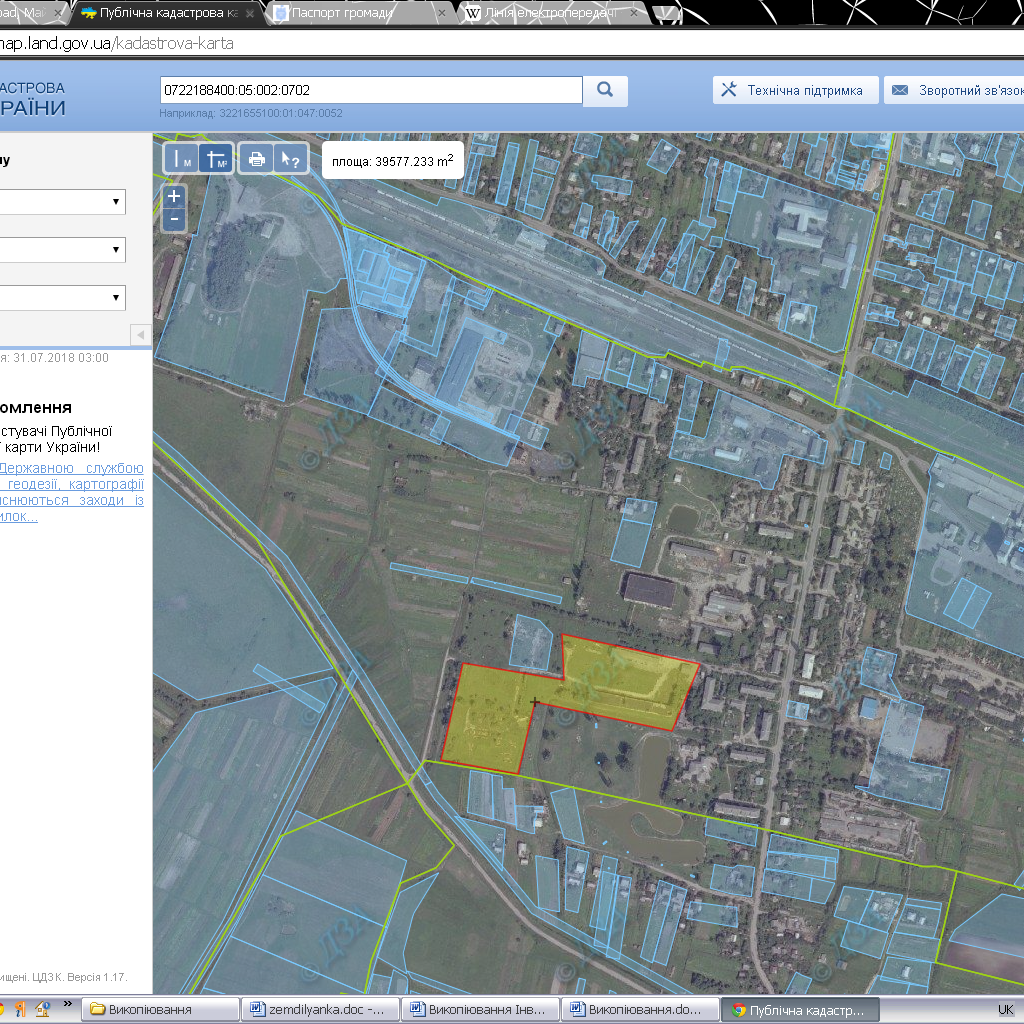This screenshot has width=1024, height=1024.
Task: Zoom in on the map
Action: point(174,197)
